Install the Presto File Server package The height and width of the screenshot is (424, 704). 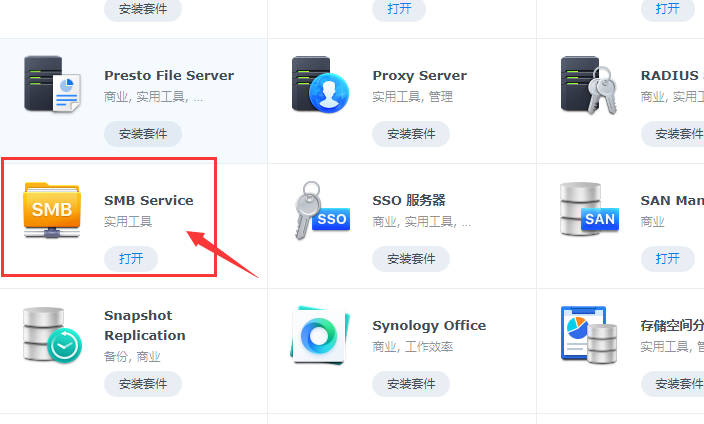tap(143, 134)
